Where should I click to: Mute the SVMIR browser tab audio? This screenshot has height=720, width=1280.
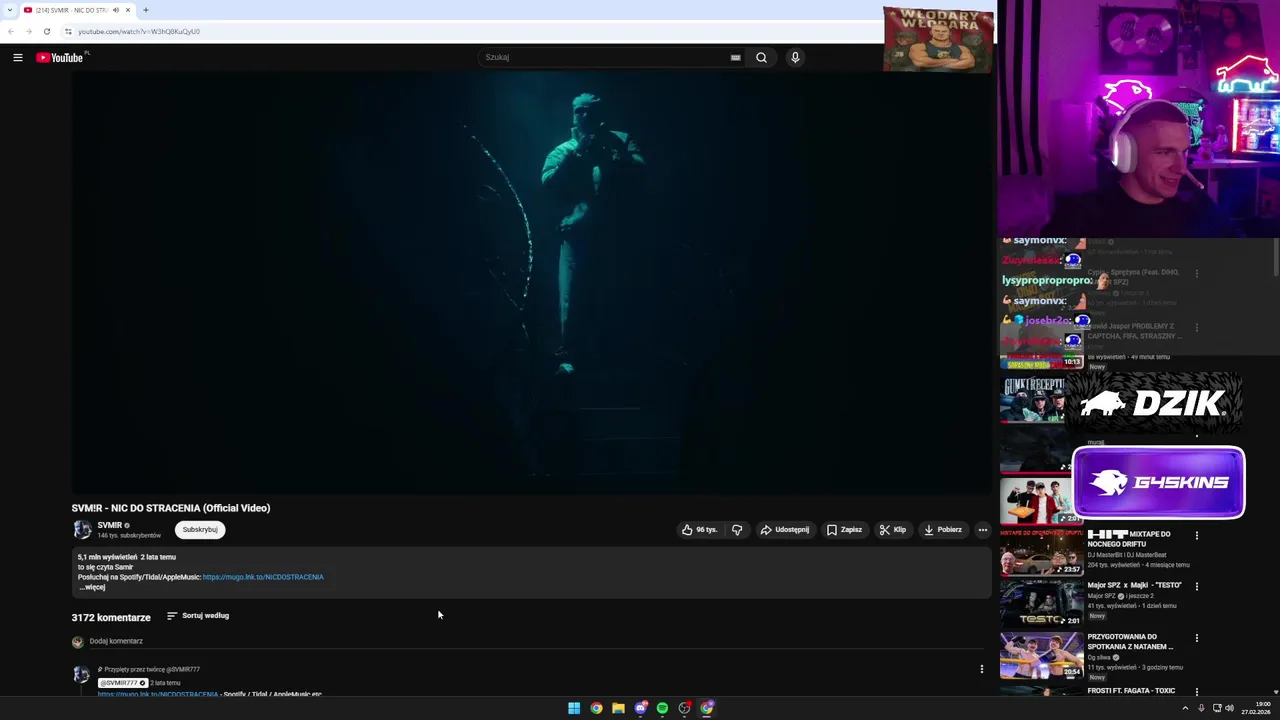point(116,10)
